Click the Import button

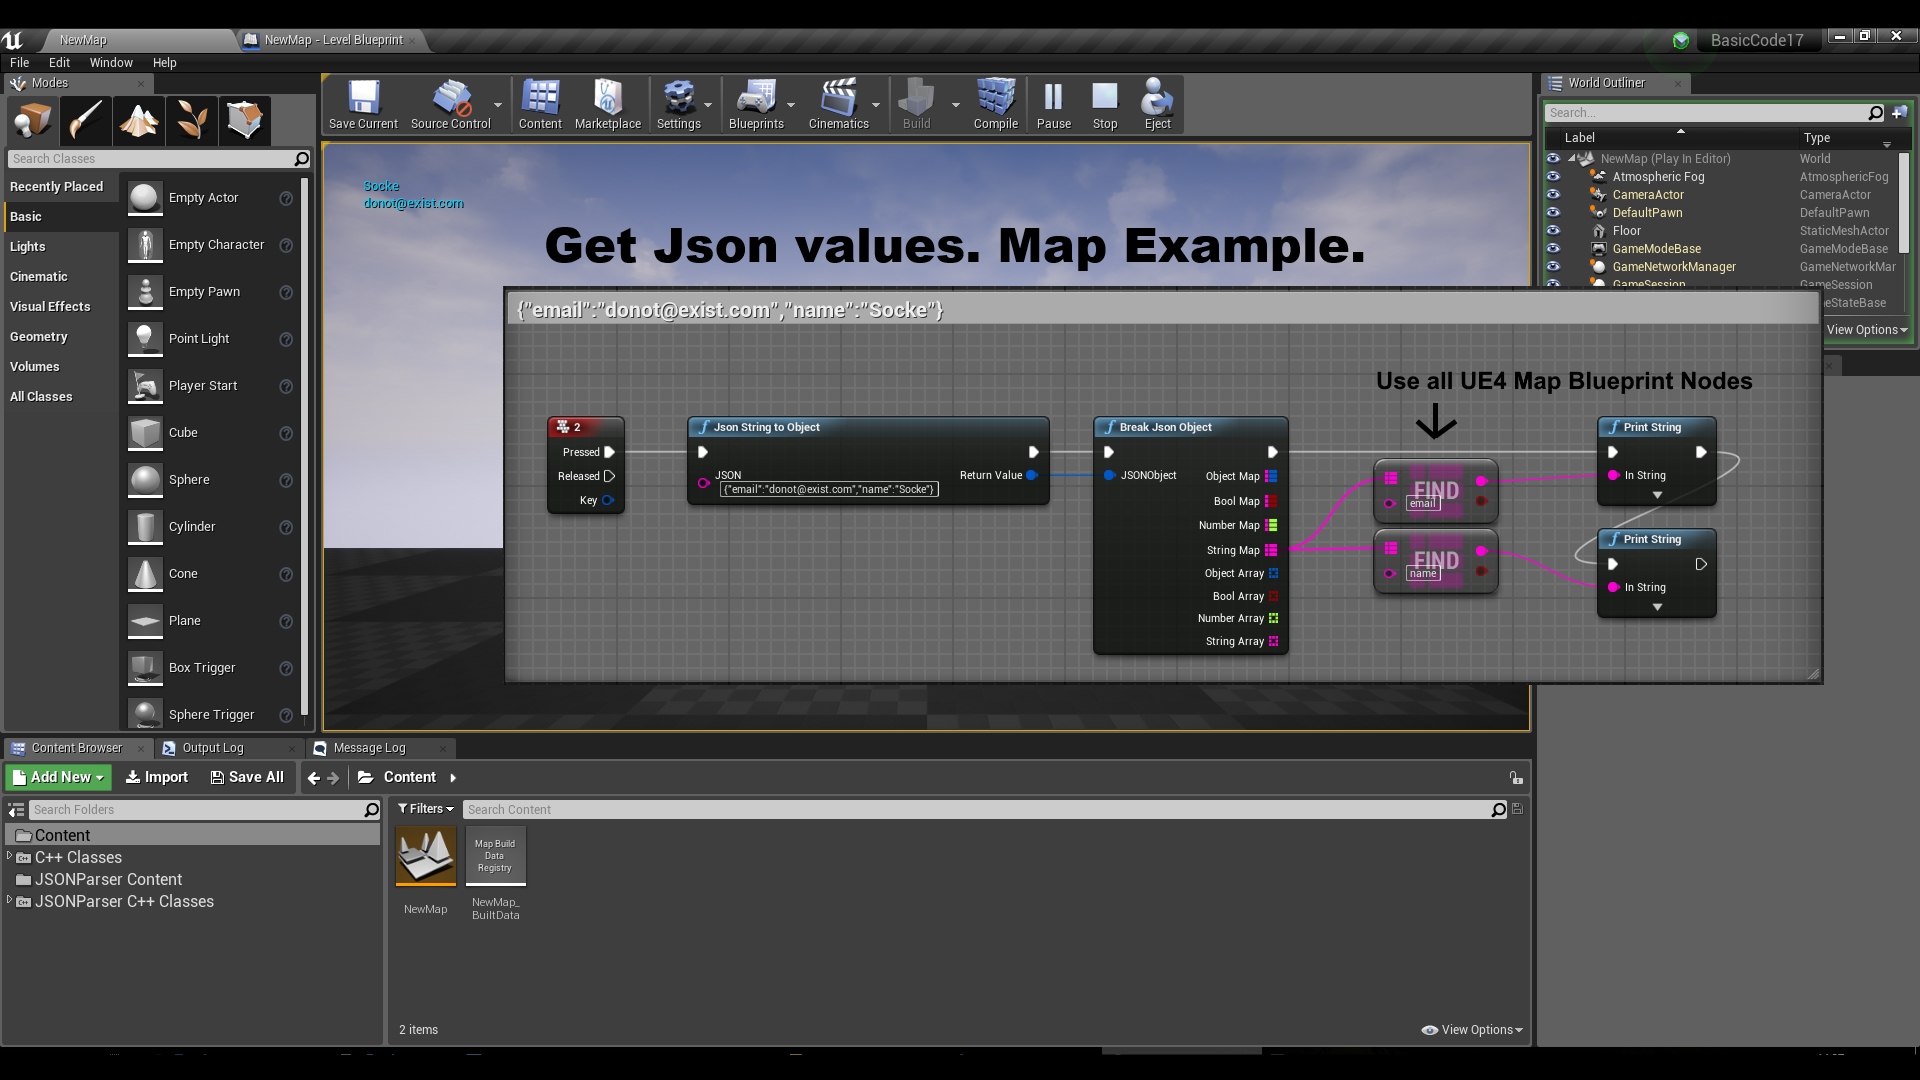157,777
